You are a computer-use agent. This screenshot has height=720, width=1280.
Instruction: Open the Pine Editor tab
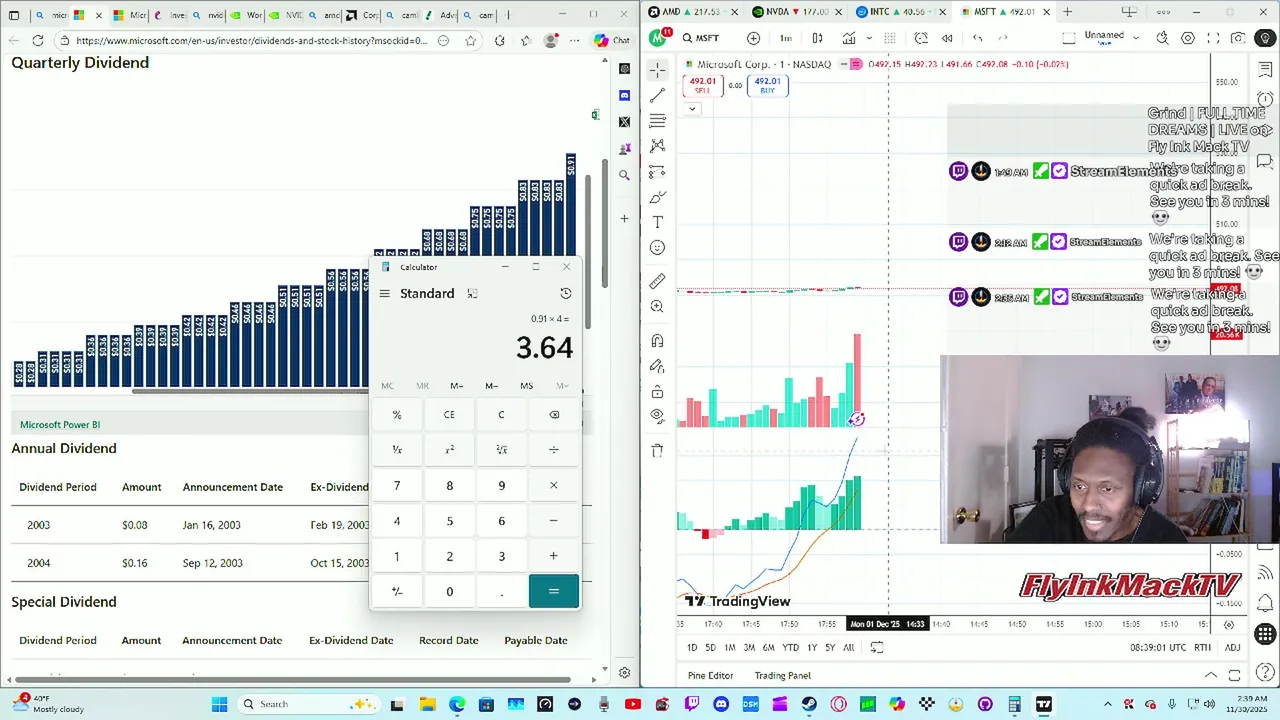(710, 676)
